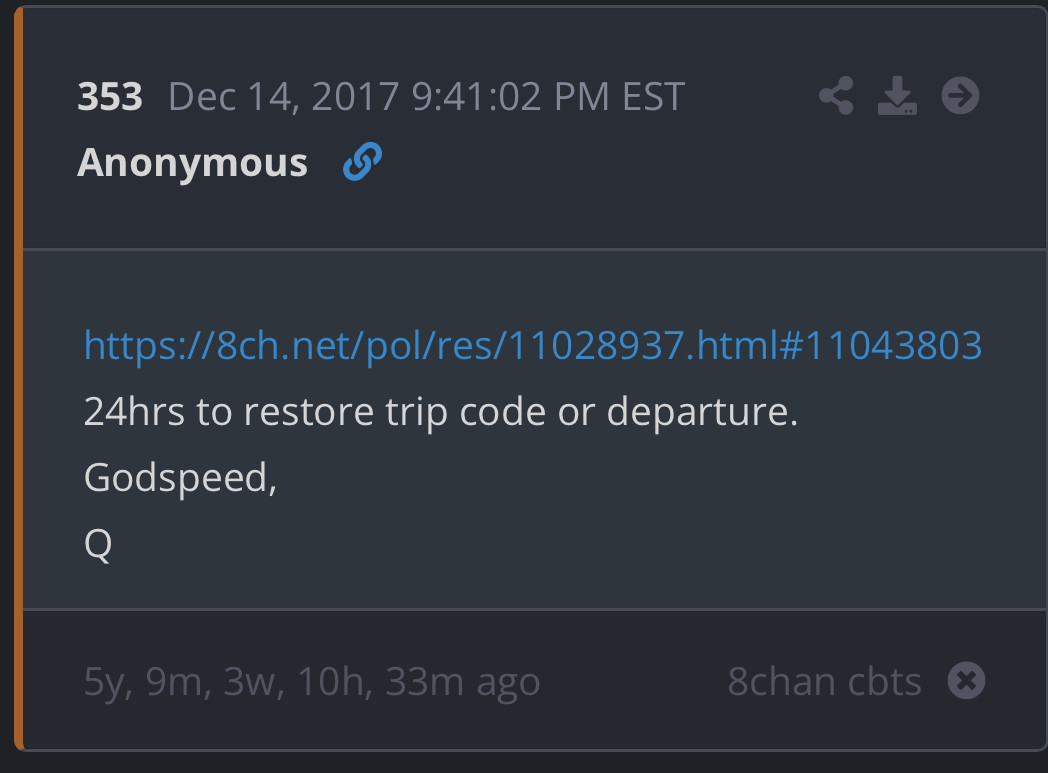Click the post number 353
This screenshot has height=773, width=1048.
point(110,97)
